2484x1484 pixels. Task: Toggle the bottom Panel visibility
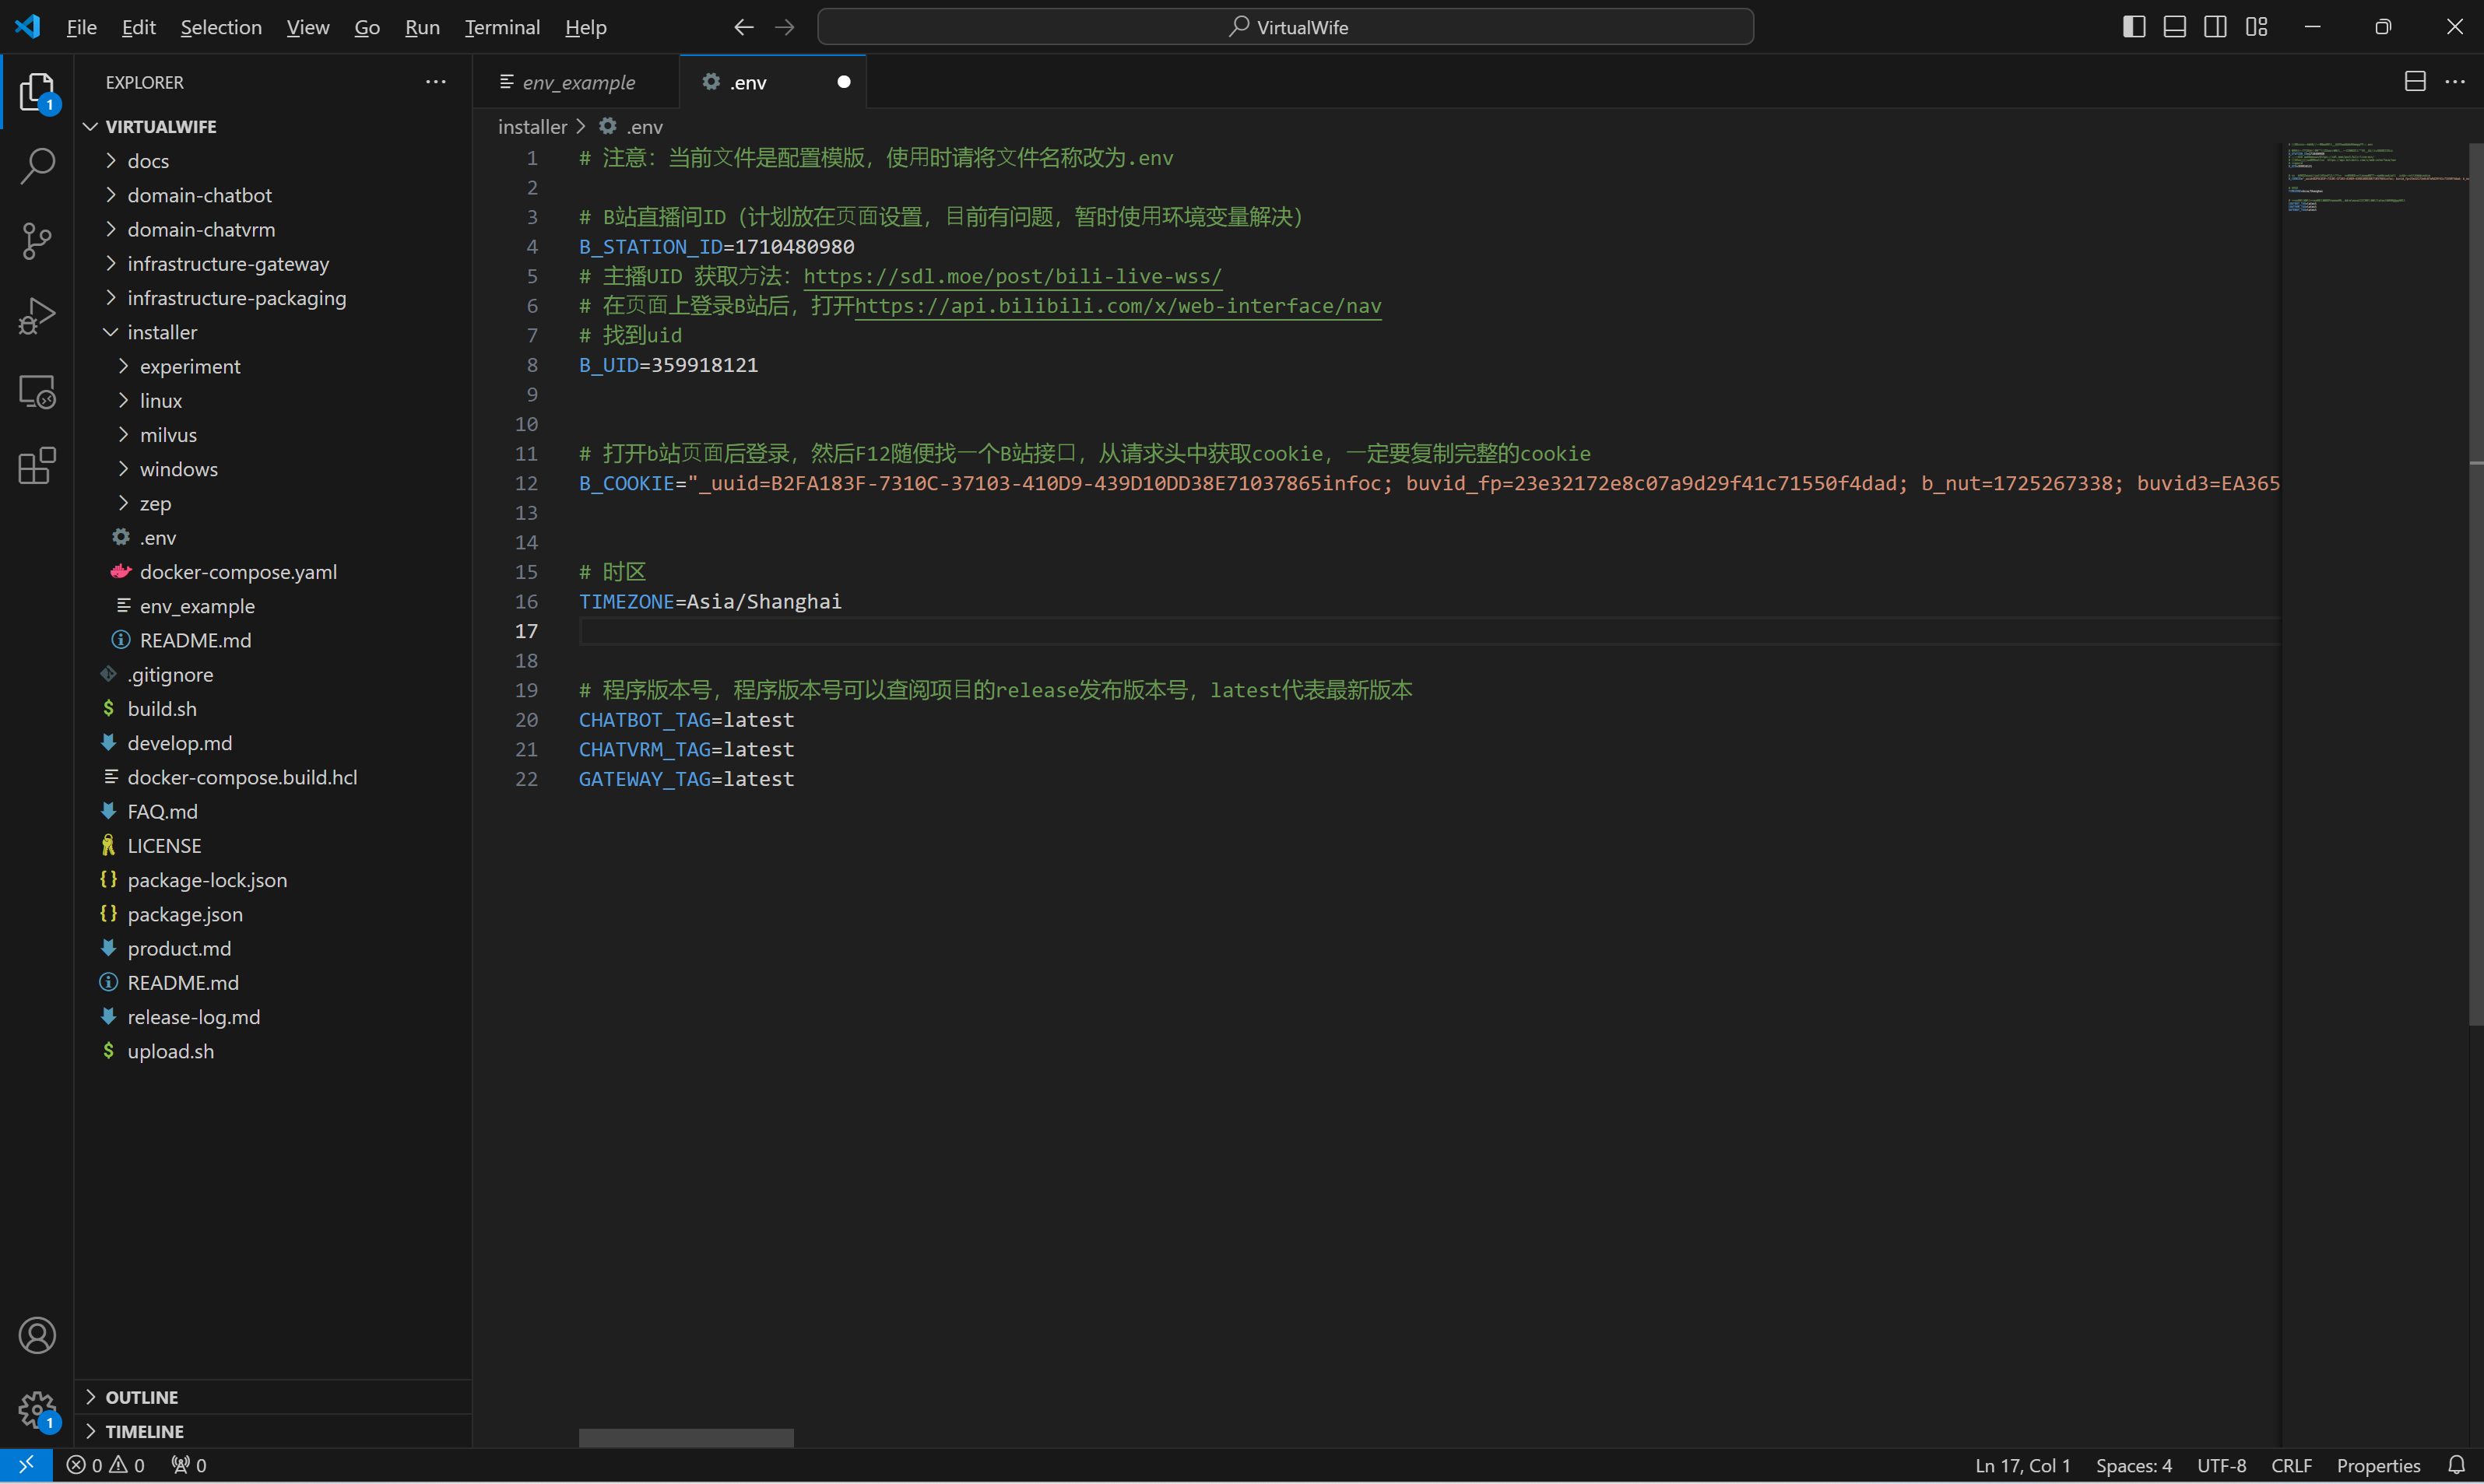click(x=2174, y=27)
